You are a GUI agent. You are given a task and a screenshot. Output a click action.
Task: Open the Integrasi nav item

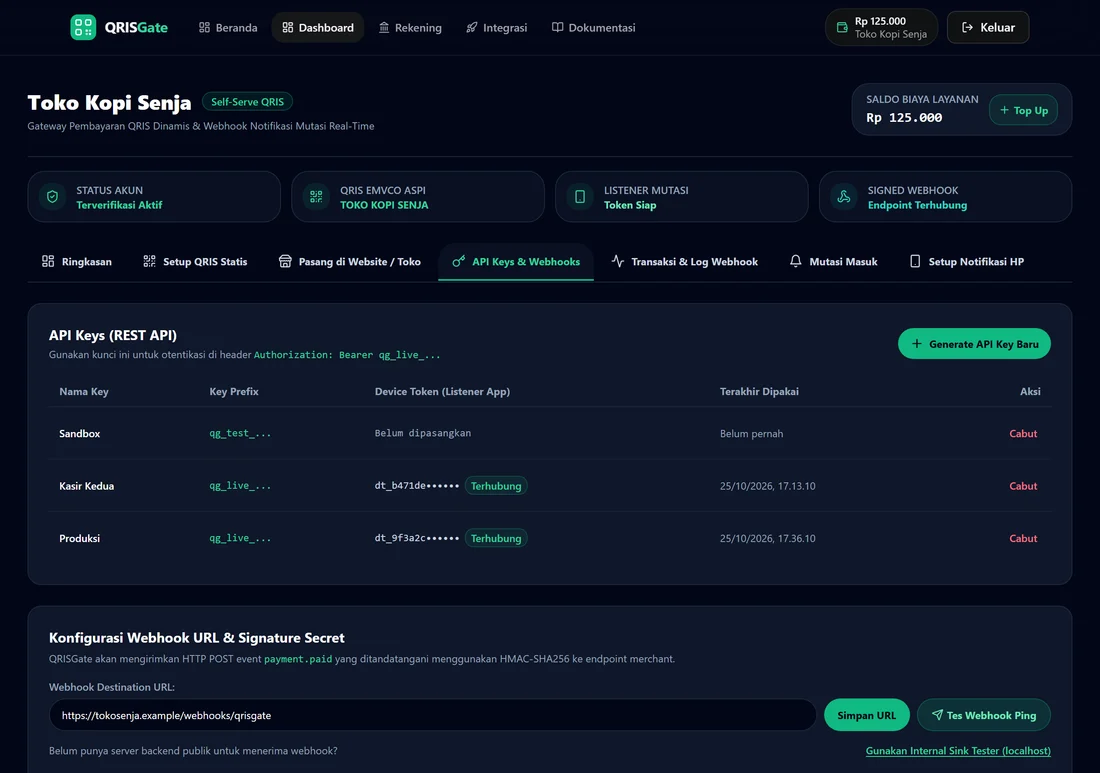point(497,27)
